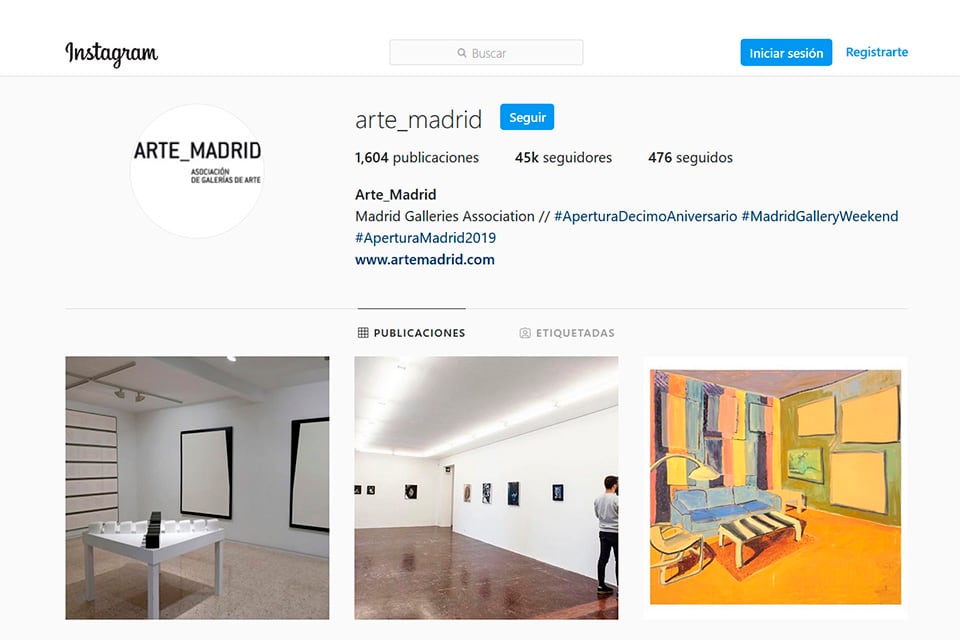This screenshot has height=640, width=960.
Task: Click the etiquetadas tagged-person icon
Action: [x=525, y=333]
